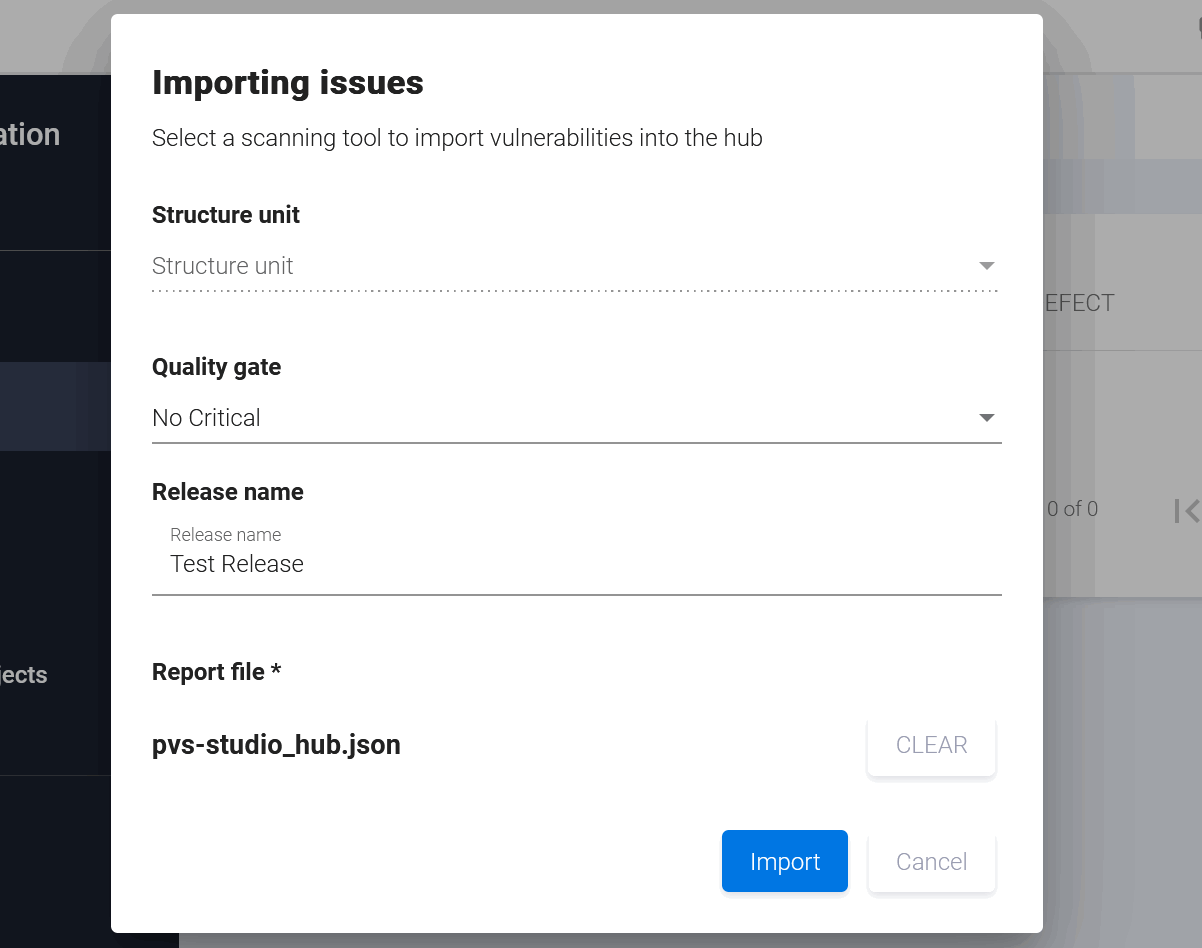This screenshot has width=1202, height=948.
Task: Click the Structure unit dropdown arrow
Action: (986, 266)
